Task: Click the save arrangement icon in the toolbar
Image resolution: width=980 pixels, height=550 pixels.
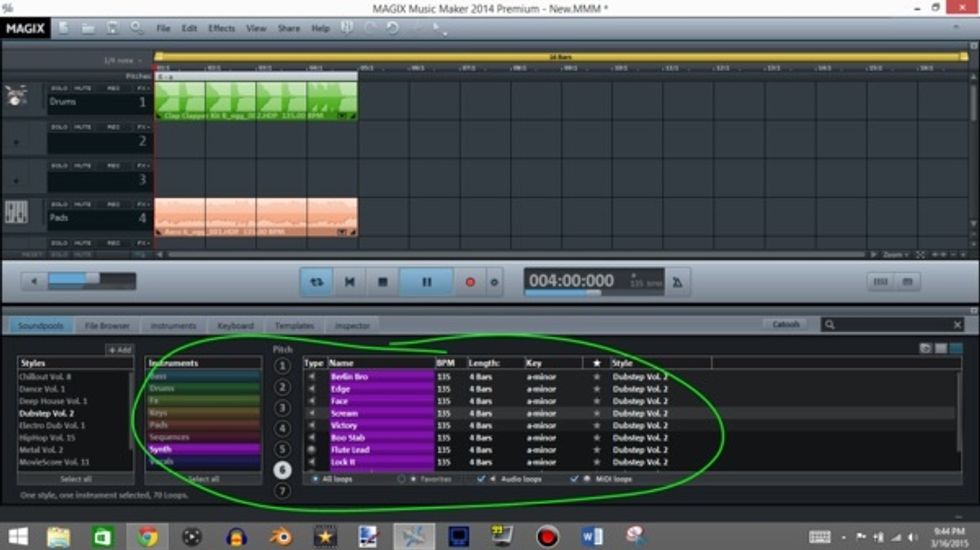Action: click(x=112, y=28)
